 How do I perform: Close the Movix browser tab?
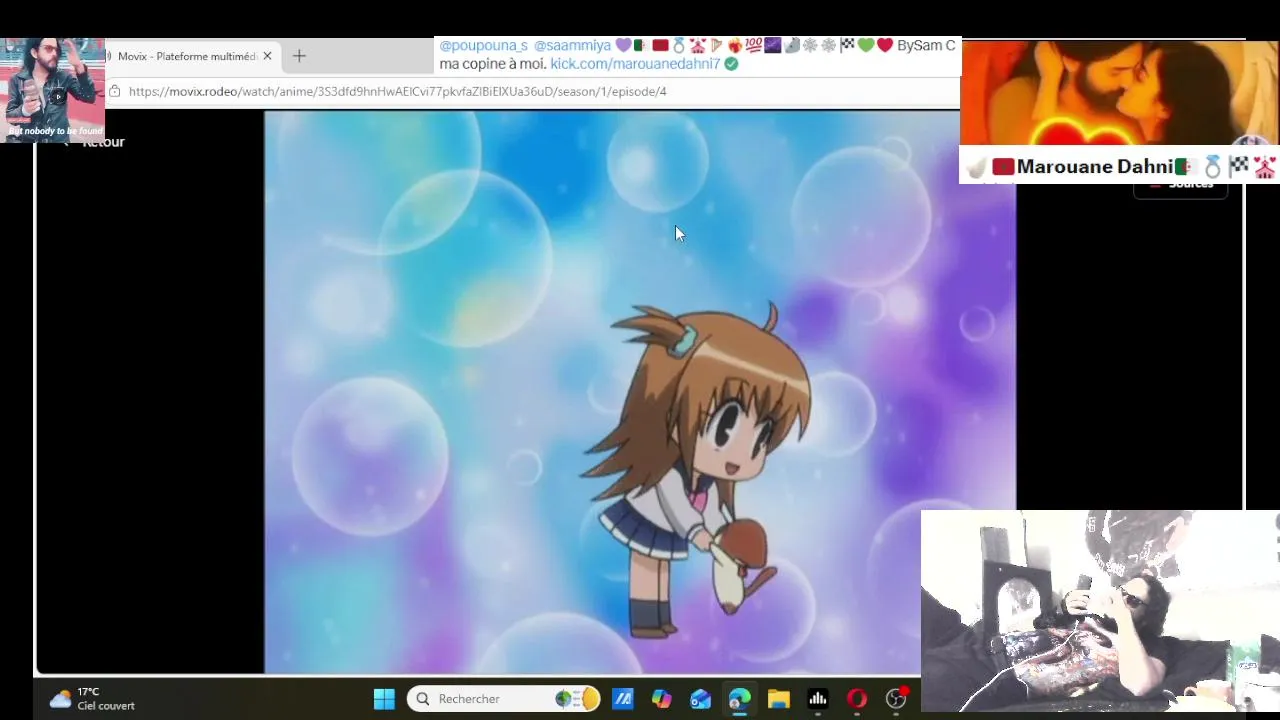tap(267, 56)
